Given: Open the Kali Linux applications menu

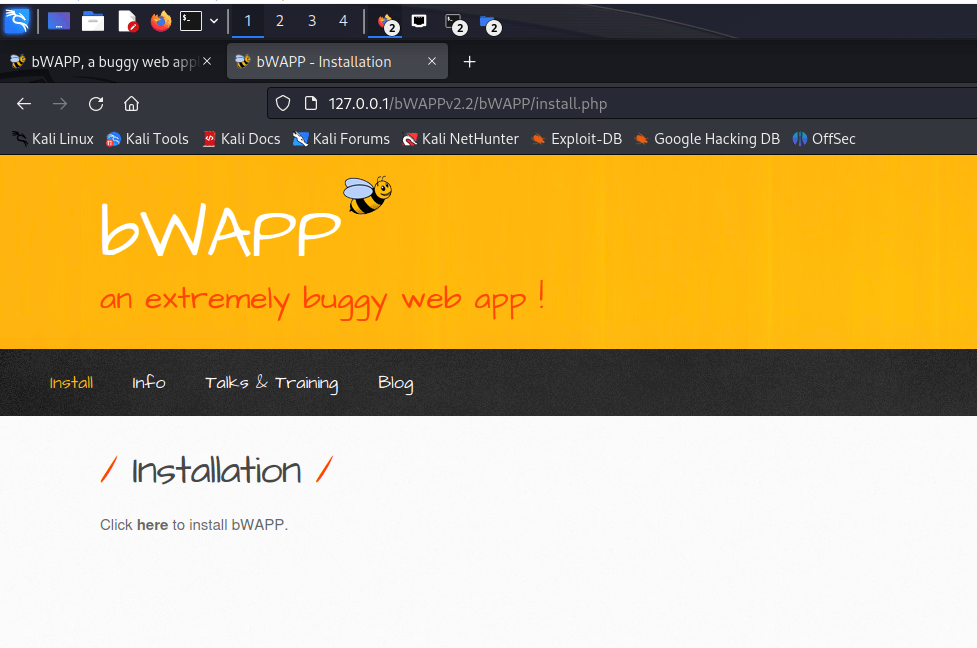Looking at the screenshot, I should (17, 21).
